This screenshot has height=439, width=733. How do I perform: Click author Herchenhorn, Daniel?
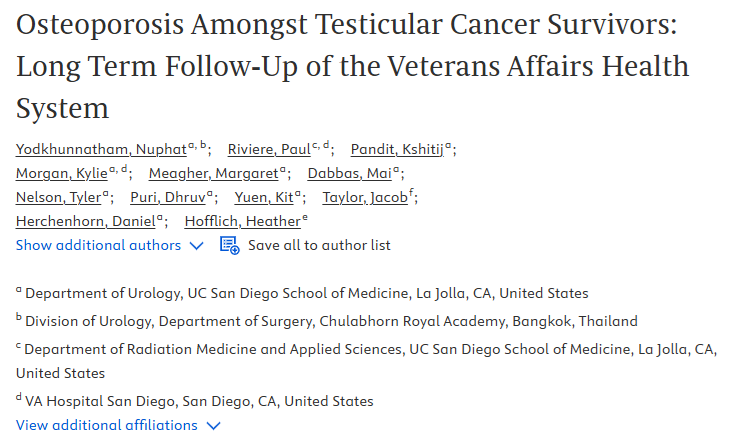86,222
